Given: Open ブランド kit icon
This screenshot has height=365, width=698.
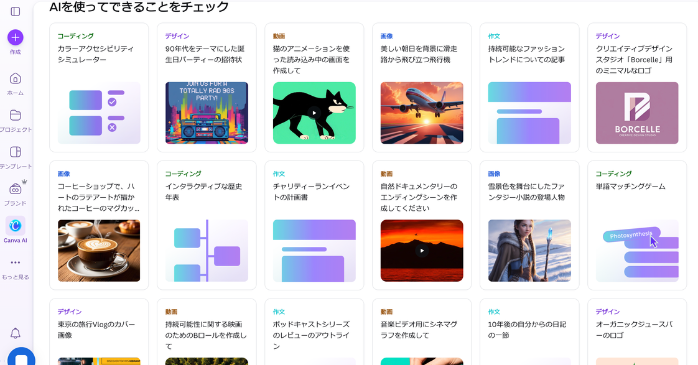Looking at the screenshot, I should pos(15,189).
